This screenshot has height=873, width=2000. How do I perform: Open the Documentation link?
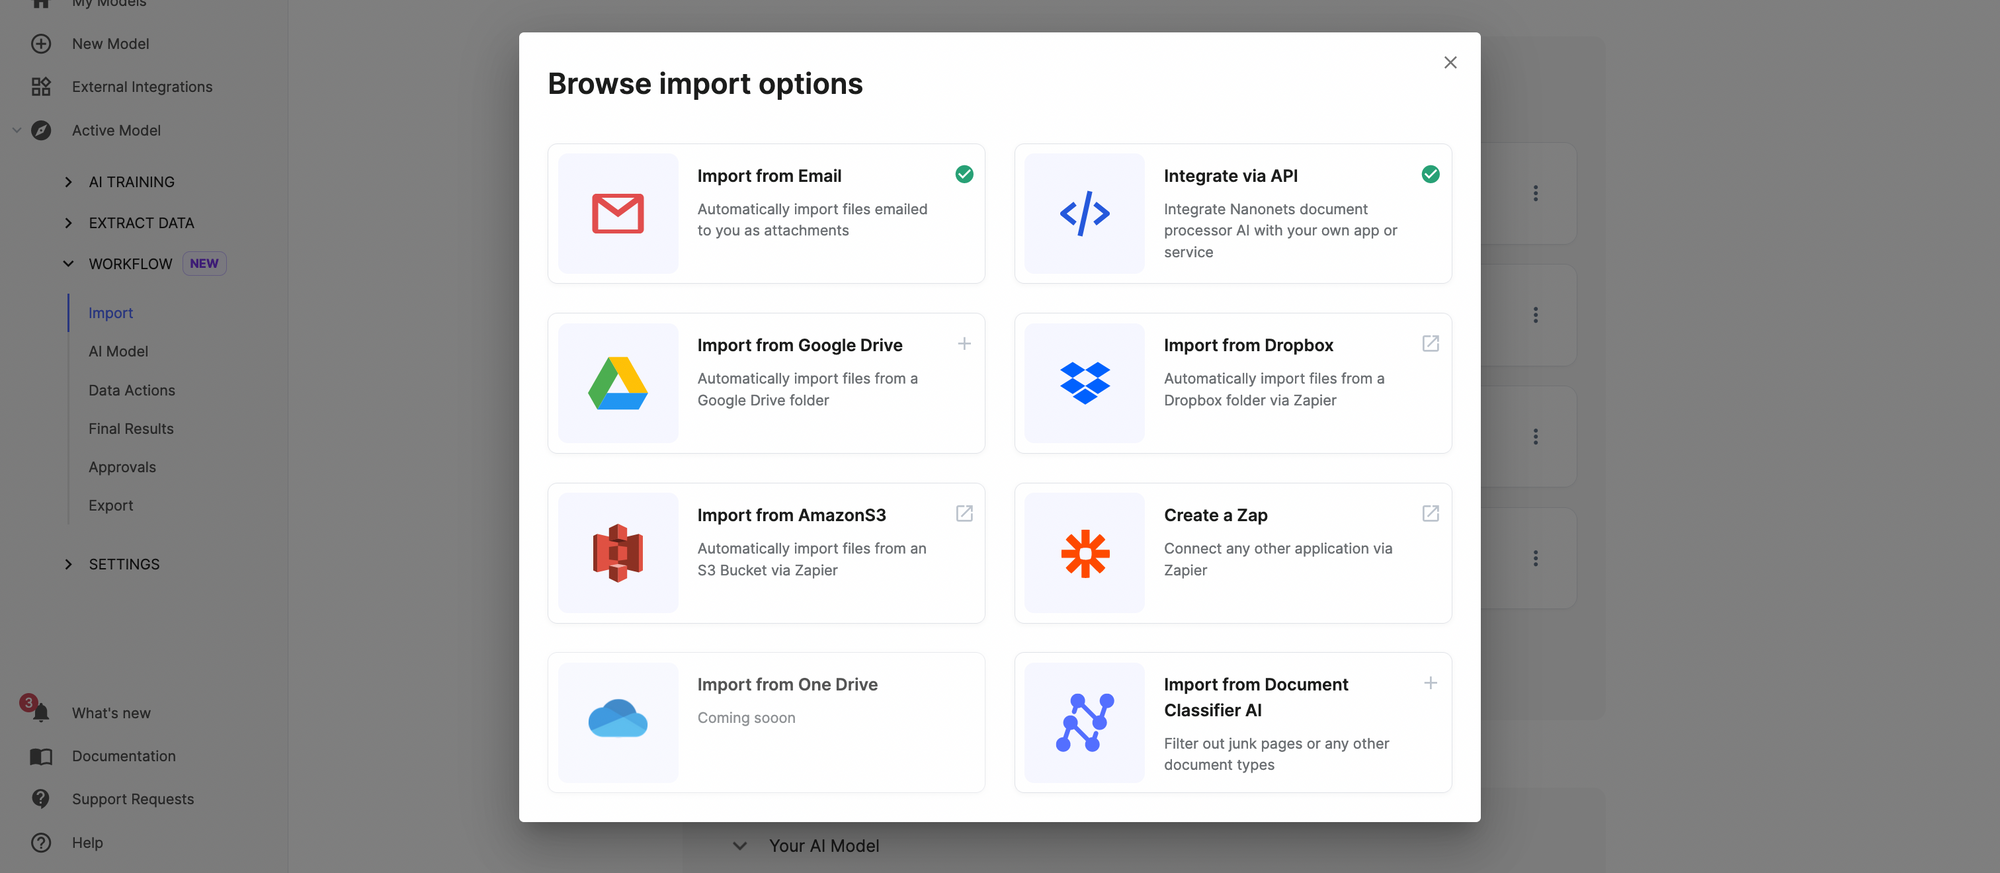[124, 756]
